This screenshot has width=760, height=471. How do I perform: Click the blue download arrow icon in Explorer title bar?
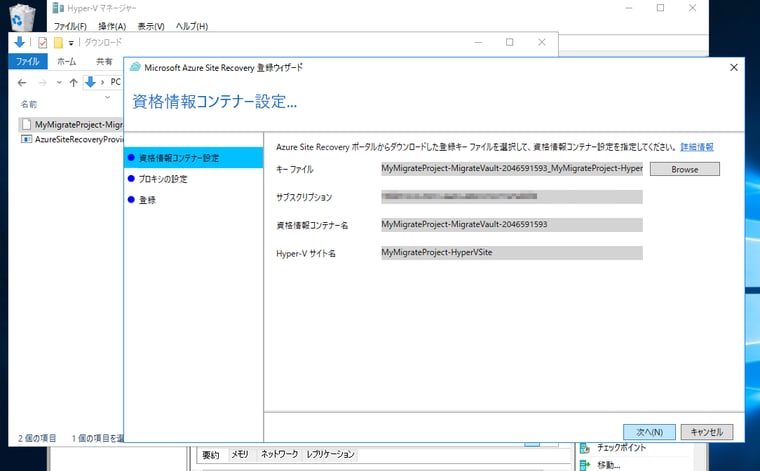pyautogui.click(x=19, y=42)
